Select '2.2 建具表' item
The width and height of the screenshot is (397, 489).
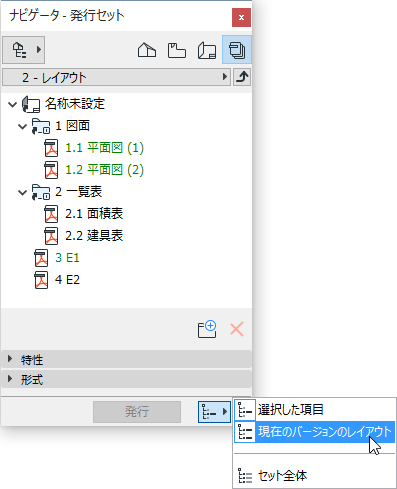[x=94, y=236]
